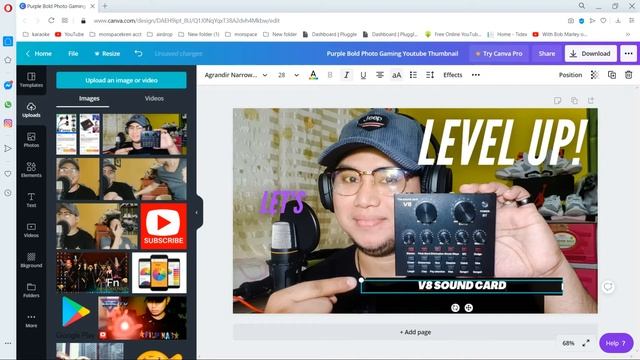Open the Templates sidebar panel

pos(31,80)
